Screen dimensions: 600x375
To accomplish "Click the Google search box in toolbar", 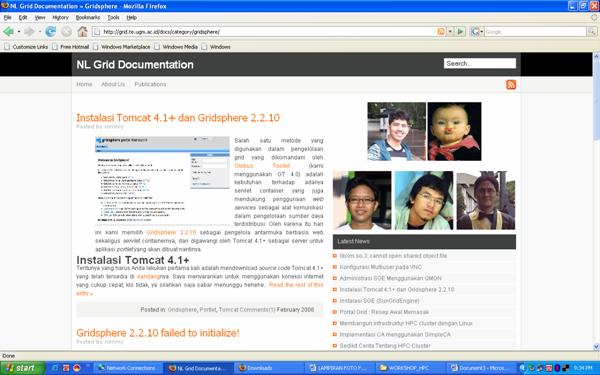I will click(x=535, y=32).
